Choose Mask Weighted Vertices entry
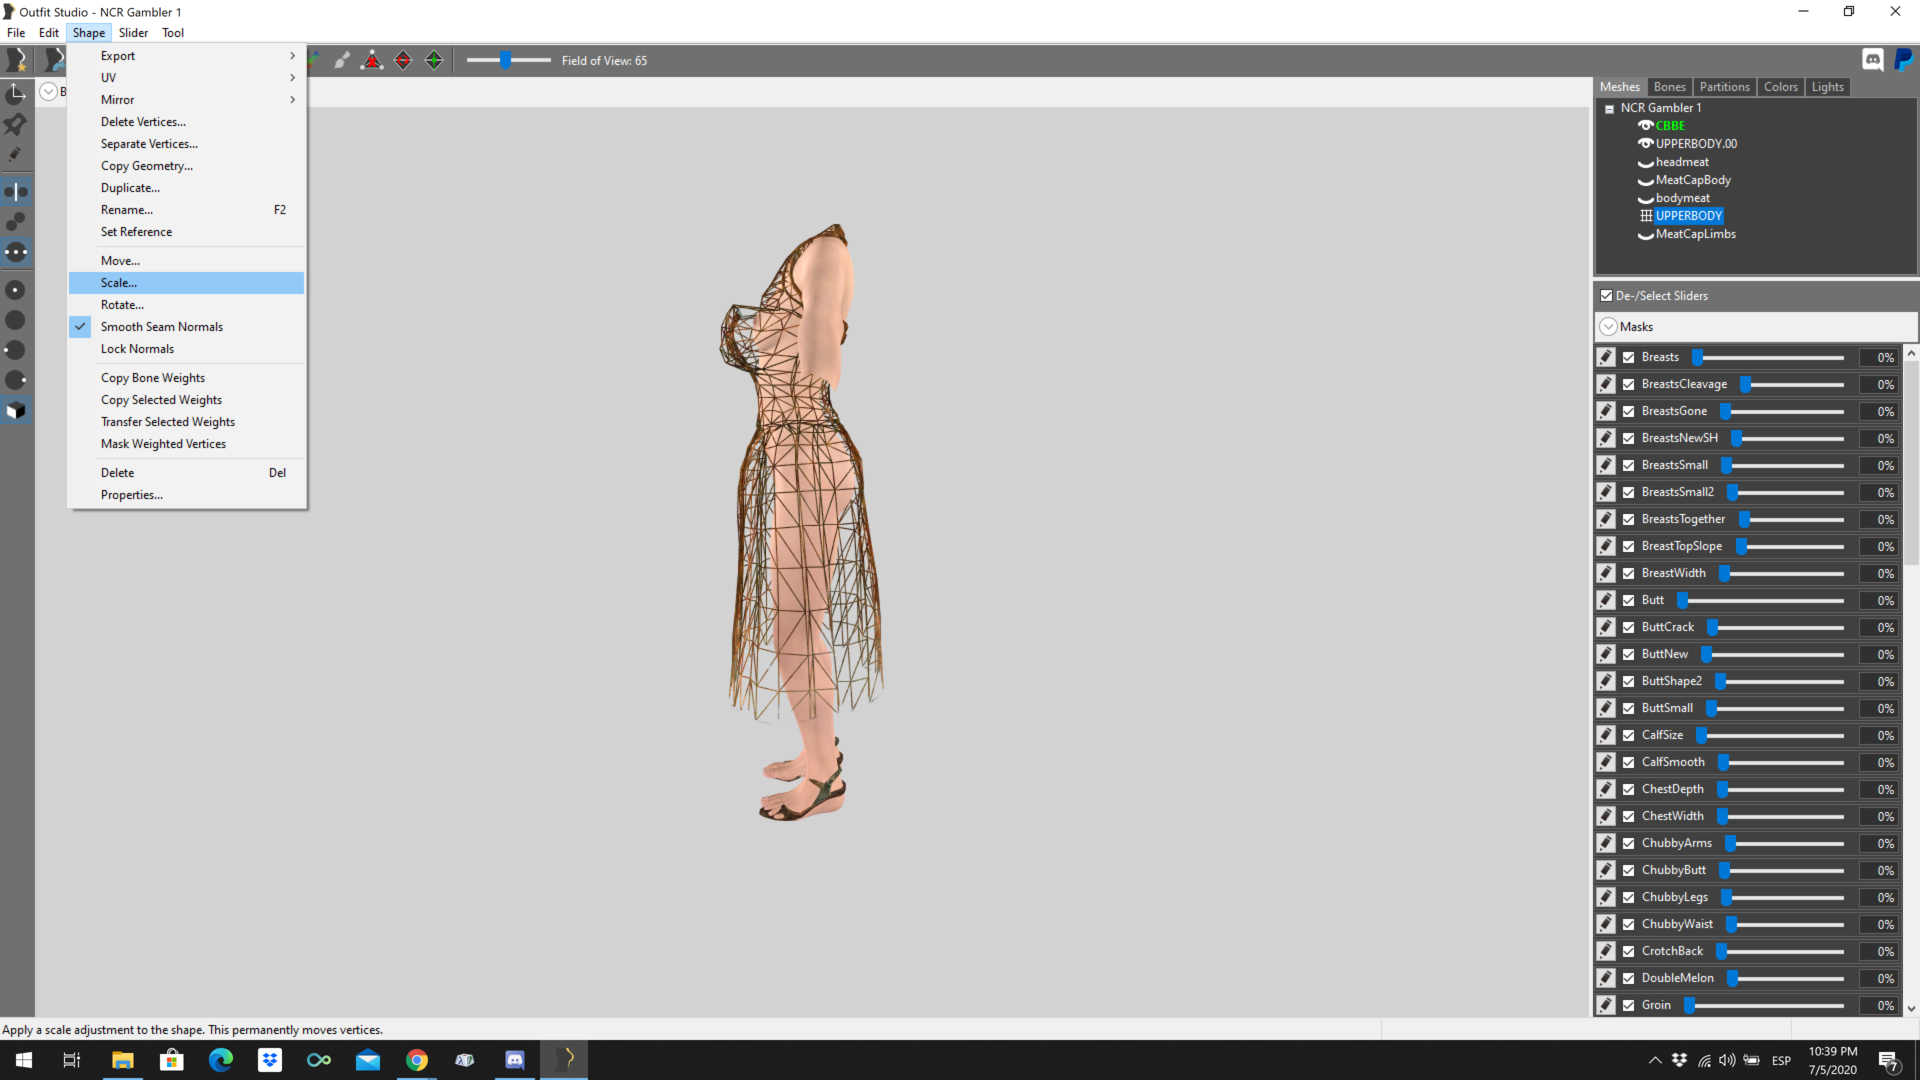1920x1080 pixels. click(186, 444)
